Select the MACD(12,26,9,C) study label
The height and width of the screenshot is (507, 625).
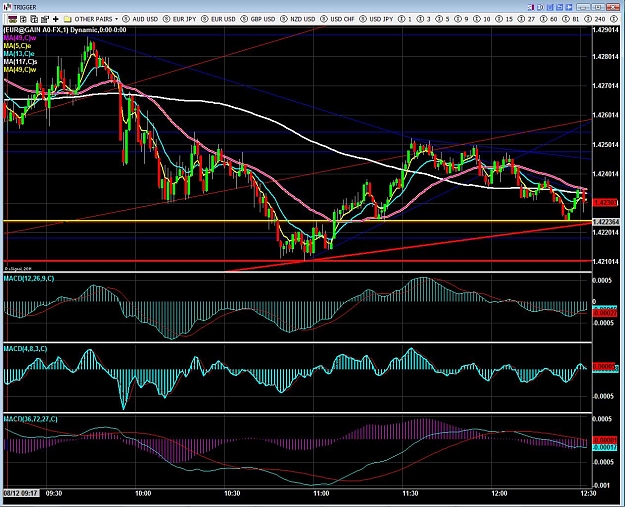(29, 279)
